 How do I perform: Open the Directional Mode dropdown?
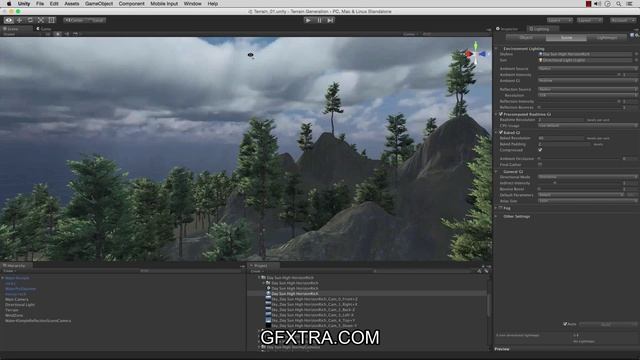click(x=587, y=177)
